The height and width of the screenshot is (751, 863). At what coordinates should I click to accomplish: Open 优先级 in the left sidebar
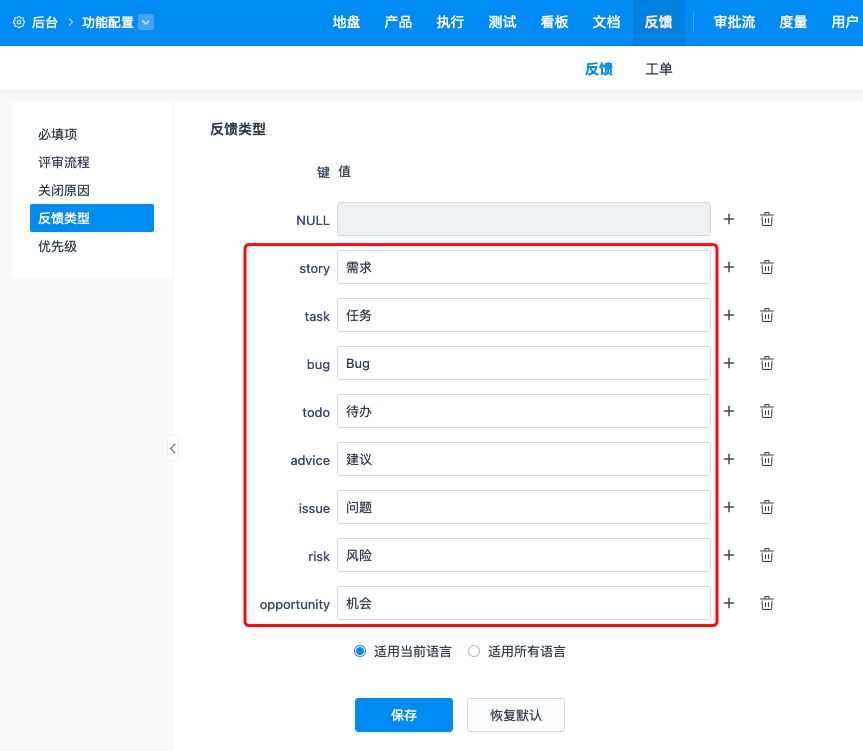point(58,246)
